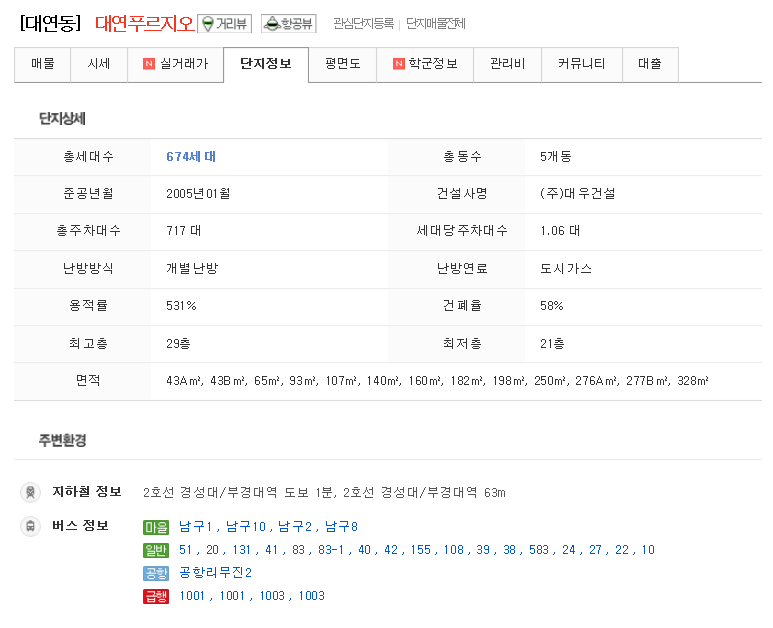773x628 pixels.
Task: Open bus route 남구8
Action: 341,527
